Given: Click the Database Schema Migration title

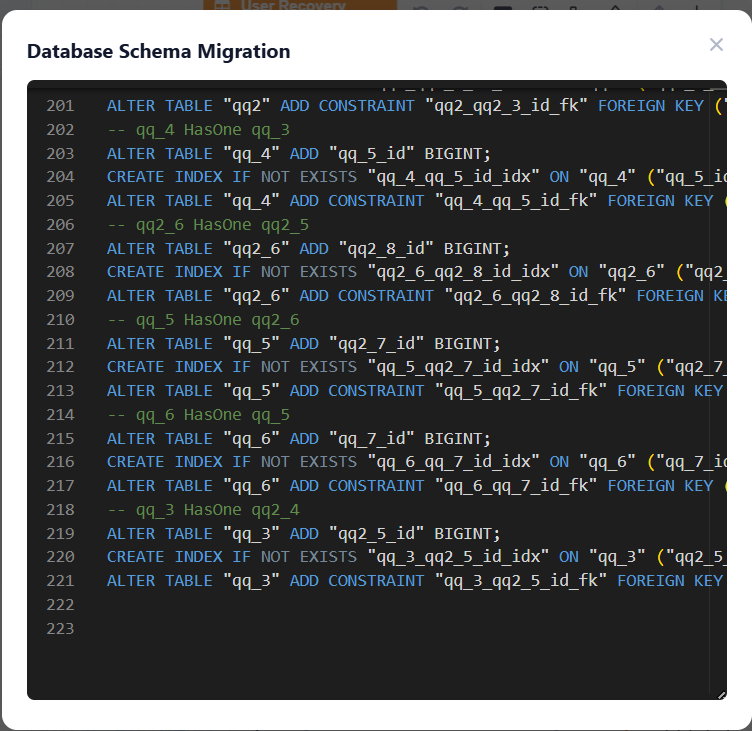Looking at the screenshot, I should [159, 51].
